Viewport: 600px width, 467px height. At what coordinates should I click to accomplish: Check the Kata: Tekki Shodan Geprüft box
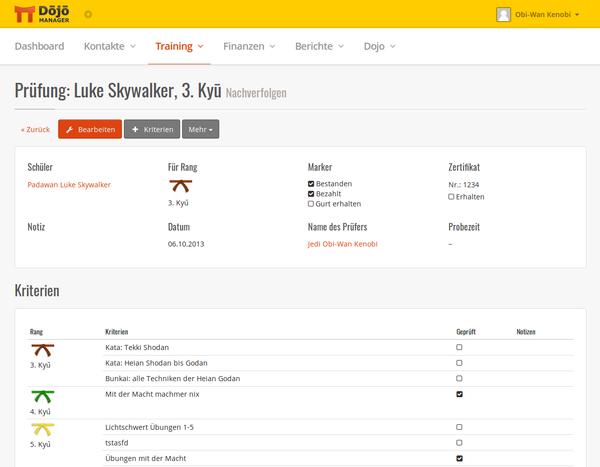tap(459, 347)
